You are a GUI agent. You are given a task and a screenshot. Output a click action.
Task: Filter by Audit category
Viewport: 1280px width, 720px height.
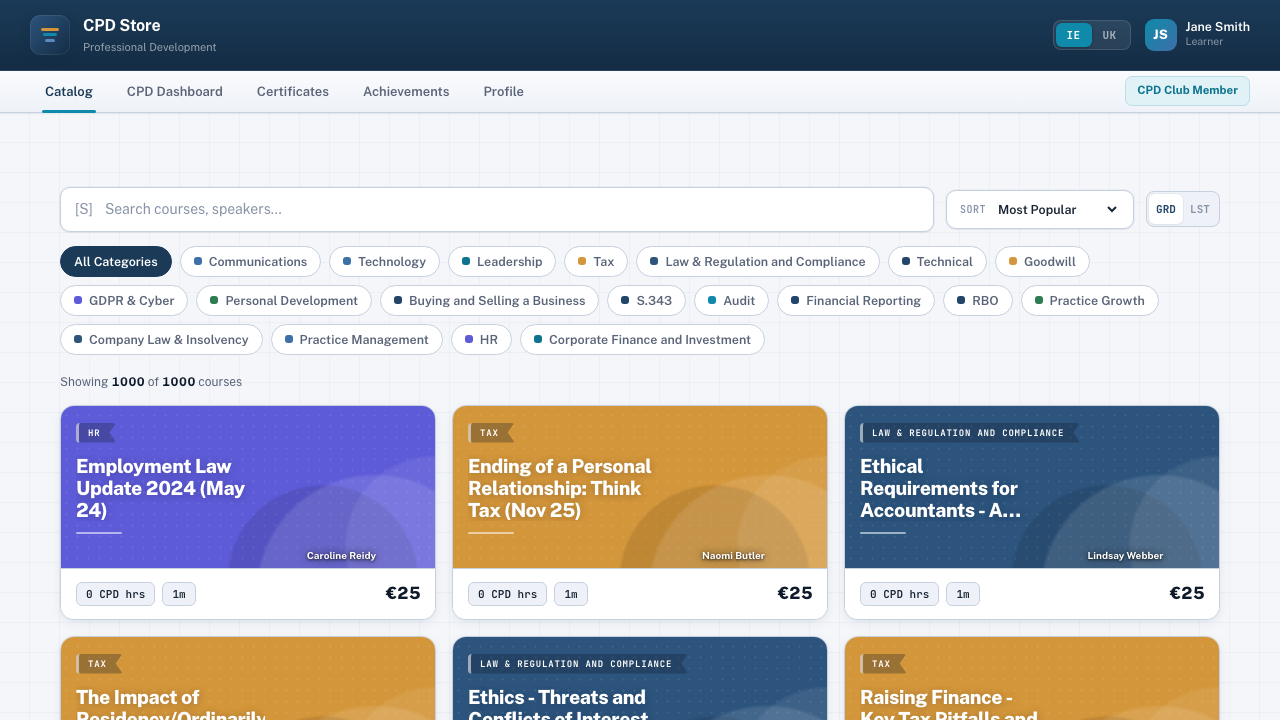[x=732, y=301]
